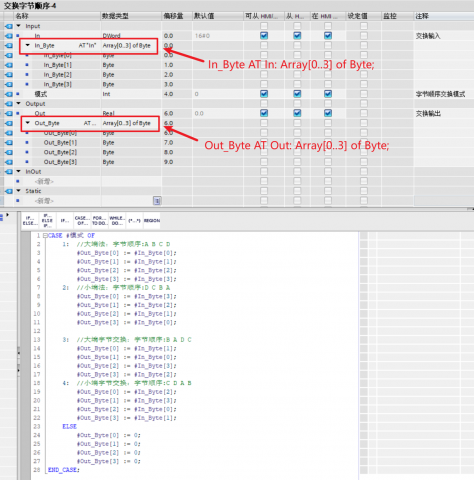The height and width of the screenshot is (480, 474).
Task: Collapse the In_Byte array node
Action: pos(28,45)
